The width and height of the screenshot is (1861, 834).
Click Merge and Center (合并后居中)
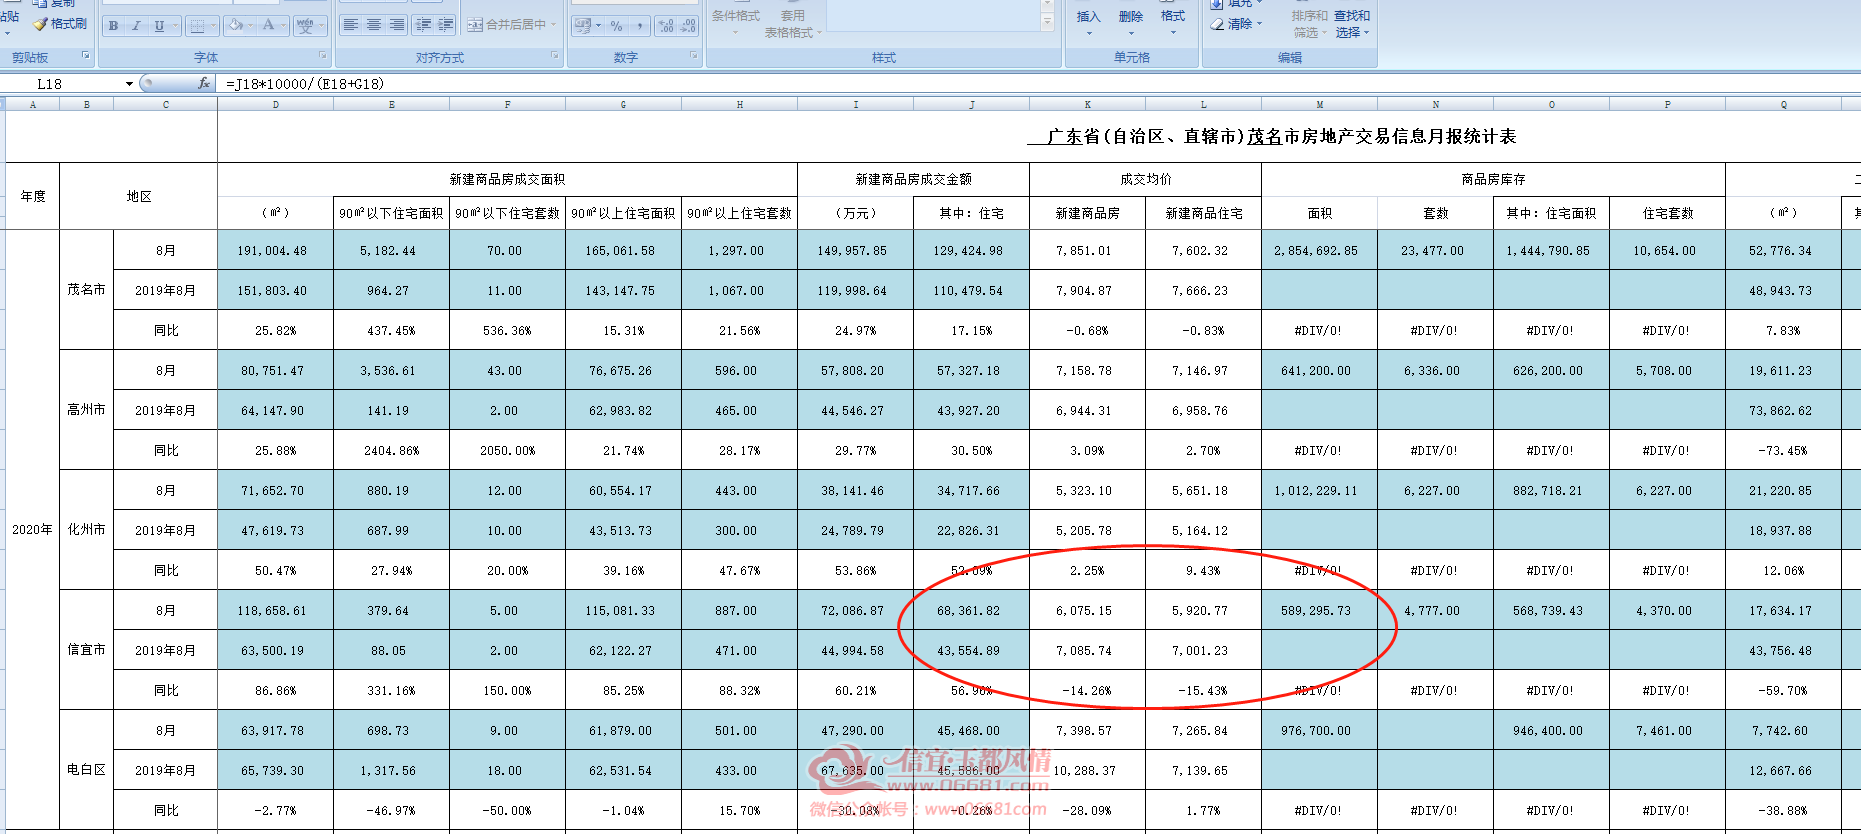click(507, 25)
